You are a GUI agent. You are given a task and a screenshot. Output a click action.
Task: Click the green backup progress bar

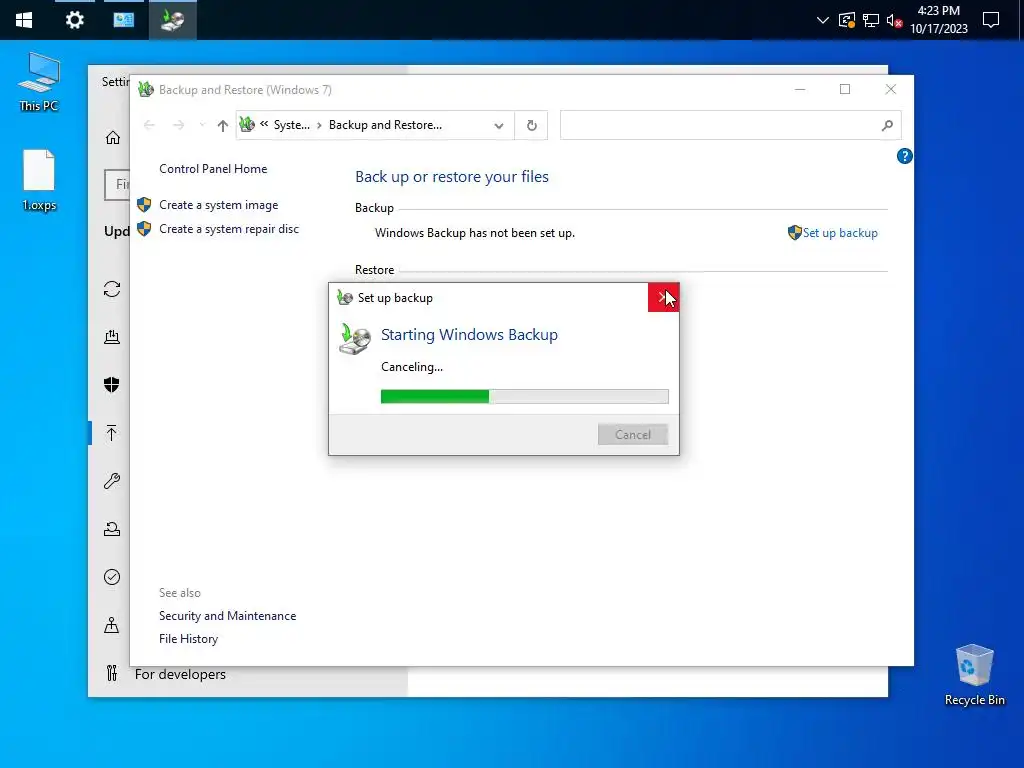tap(524, 396)
